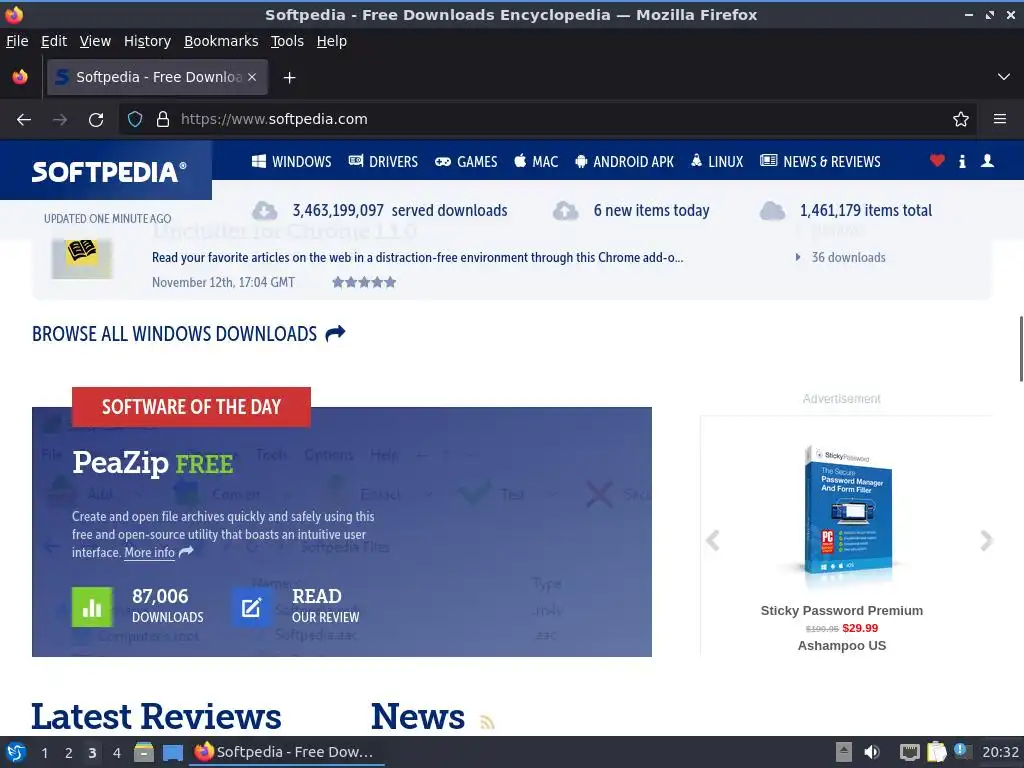This screenshot has height=768, width=1024.
Task: Click the page vertical scrollbar
Action: point(1020,349)
